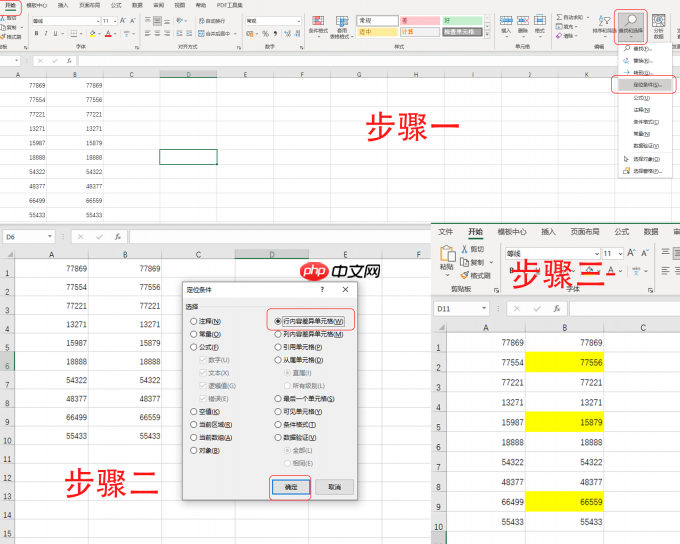Click Format (格式) icon in Cells group
Screen dimensions: 680x544
[539, 24]
